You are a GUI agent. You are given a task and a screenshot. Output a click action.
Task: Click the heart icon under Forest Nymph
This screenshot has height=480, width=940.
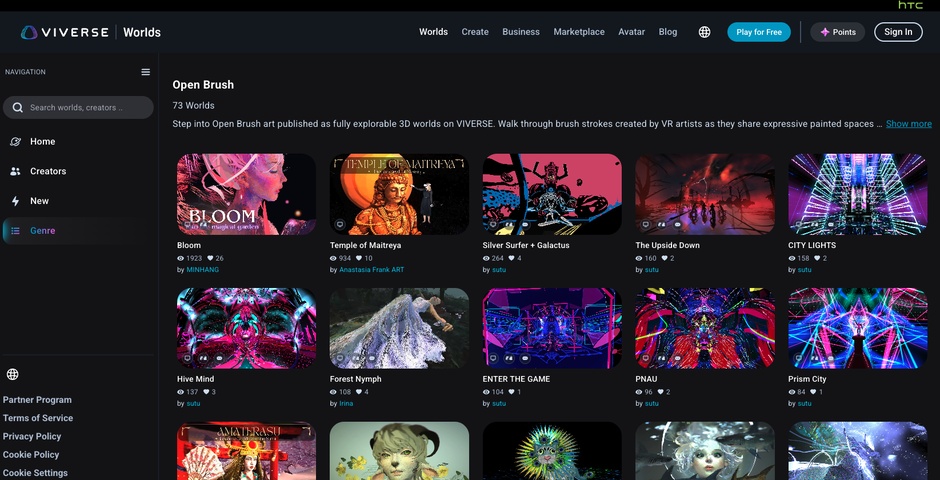click(x=358, y=392)
